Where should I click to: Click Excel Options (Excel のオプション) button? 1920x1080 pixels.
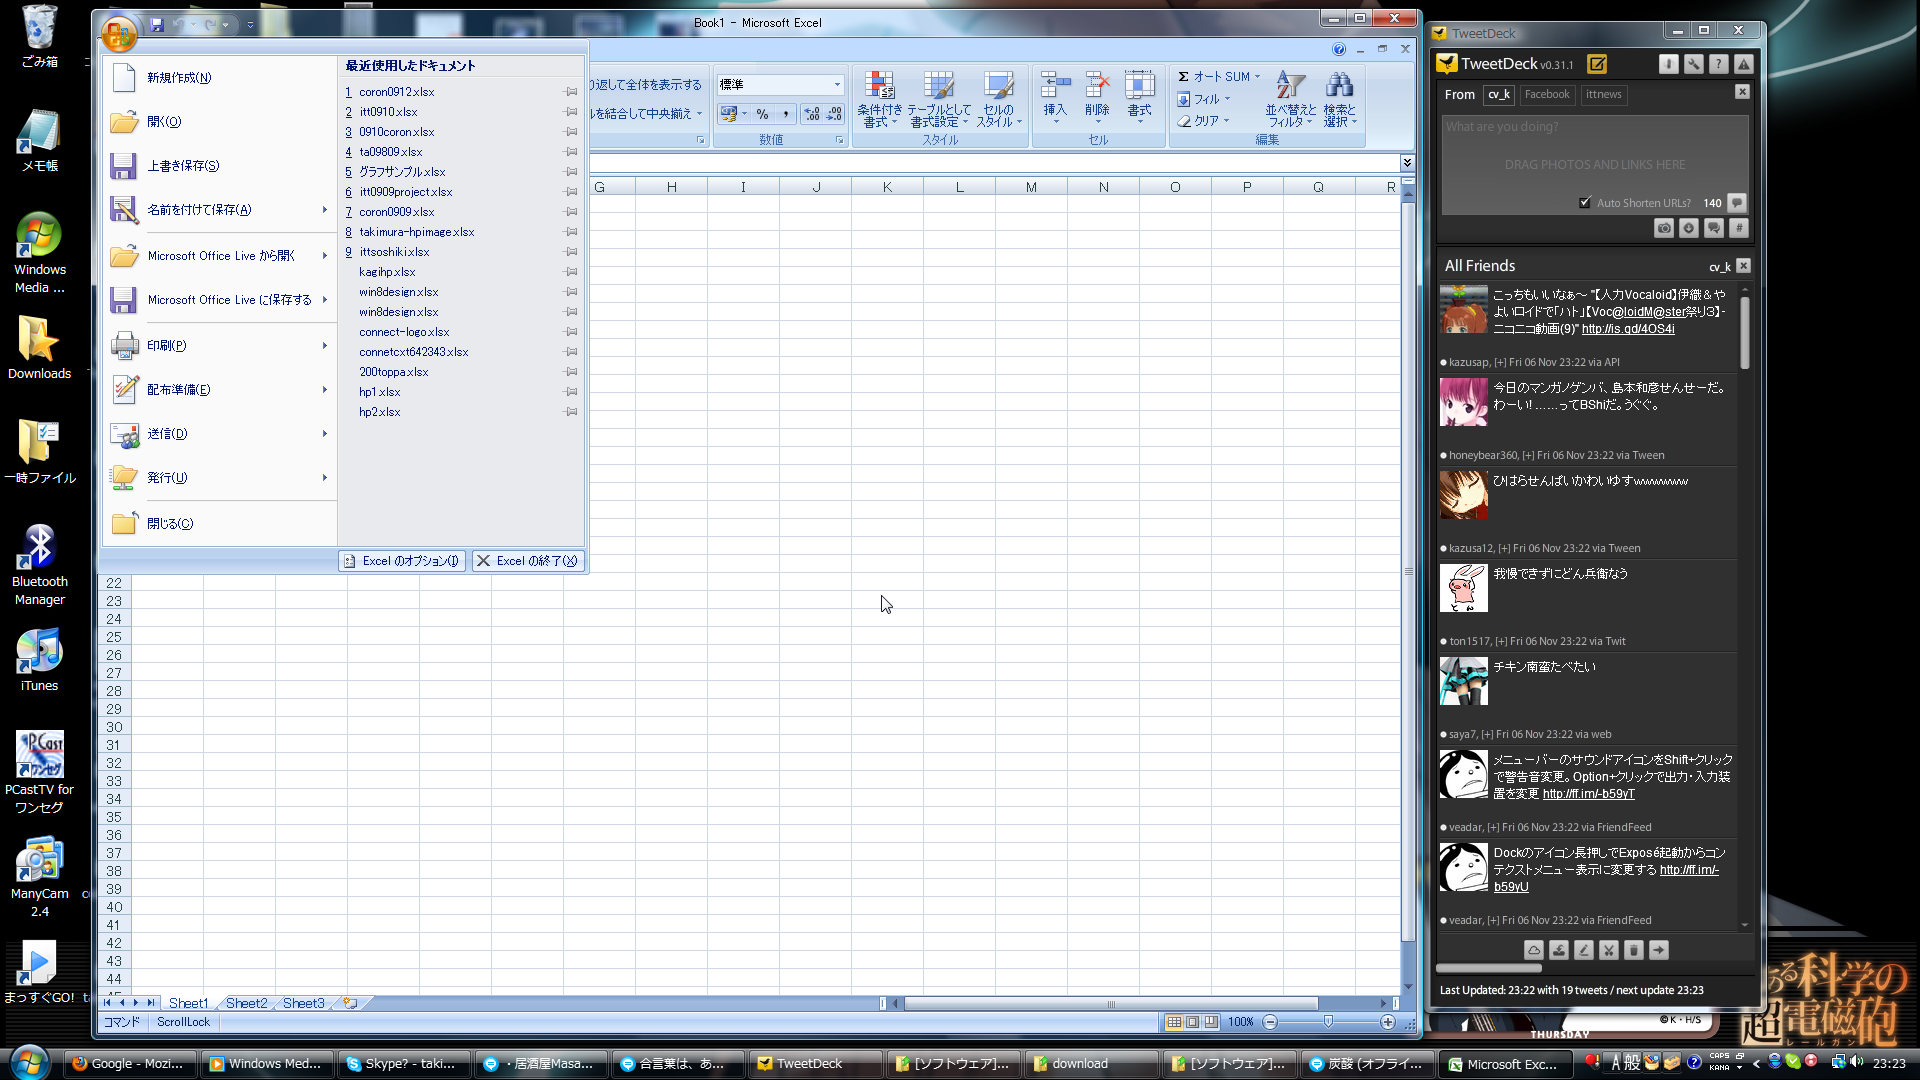402,561
